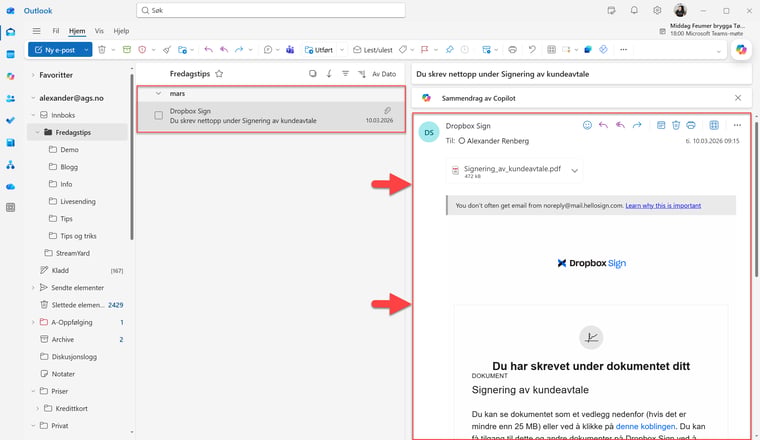760x440 pixels.
Task: Reply all using the ribbon icon
Action: (x=224, y=49)
